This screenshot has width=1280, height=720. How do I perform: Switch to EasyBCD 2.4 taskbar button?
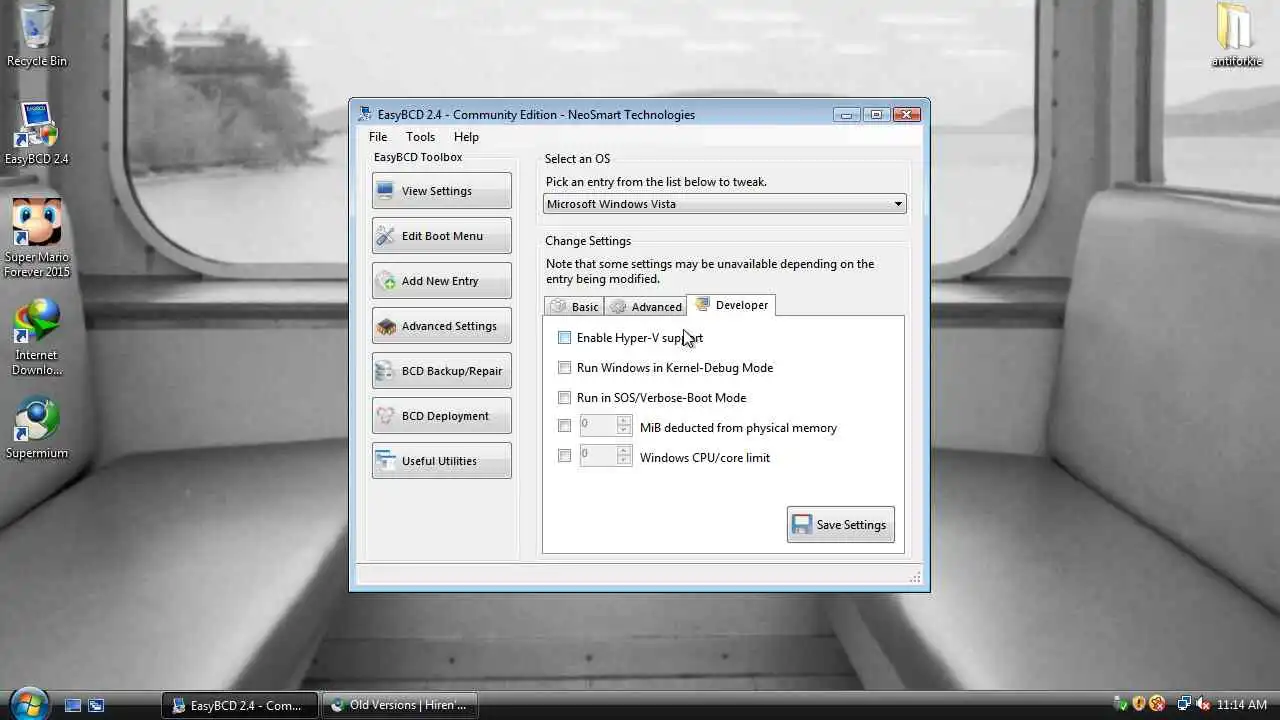(240, 705)
